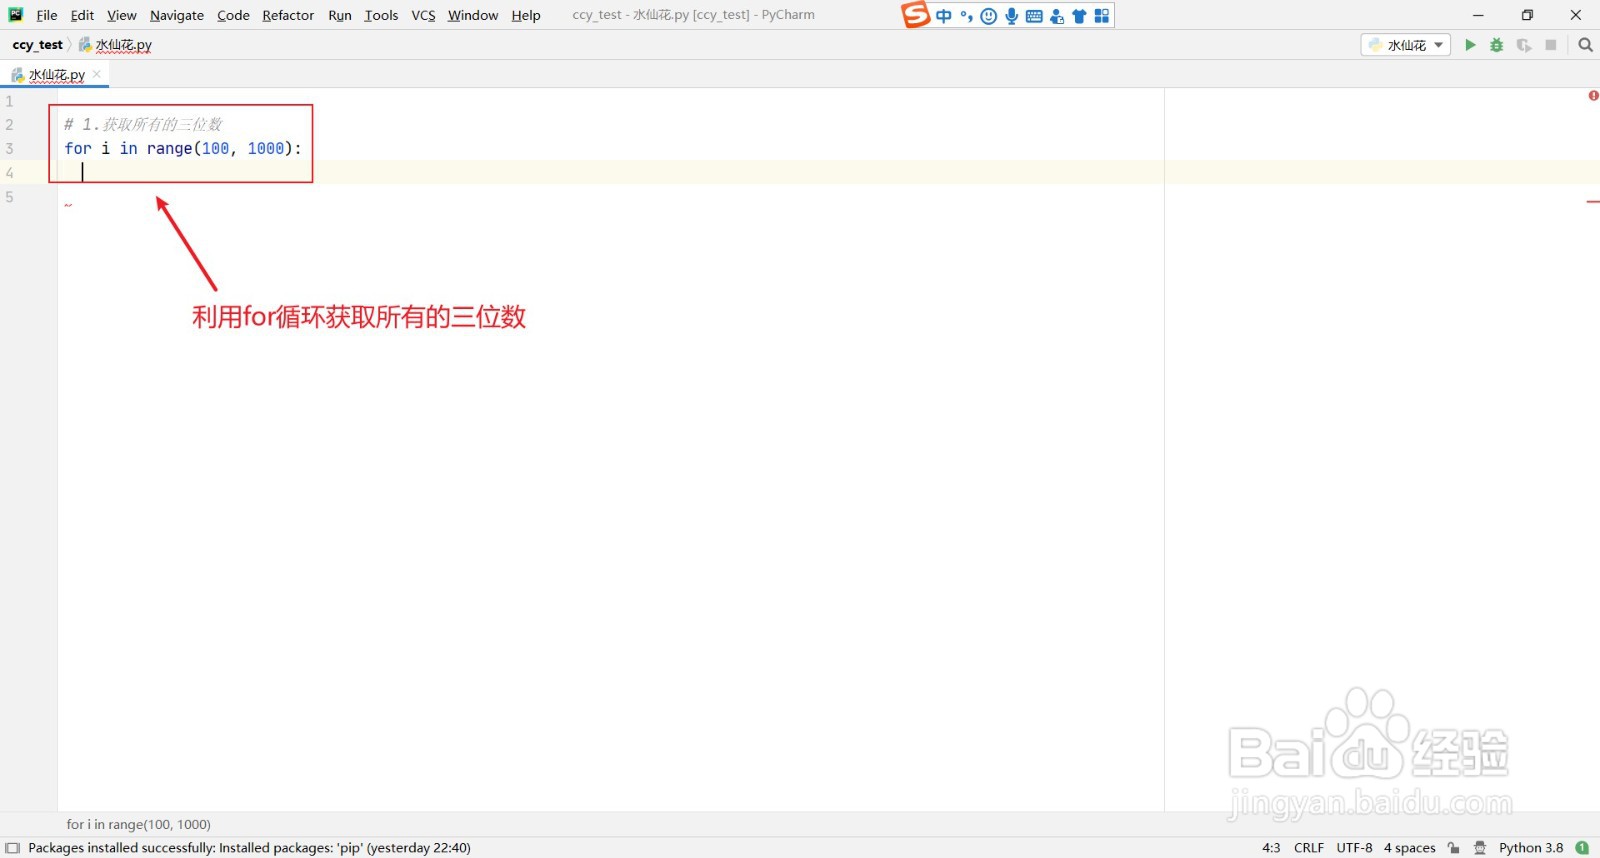Open the Refactor menu

[x=288, y=15]
